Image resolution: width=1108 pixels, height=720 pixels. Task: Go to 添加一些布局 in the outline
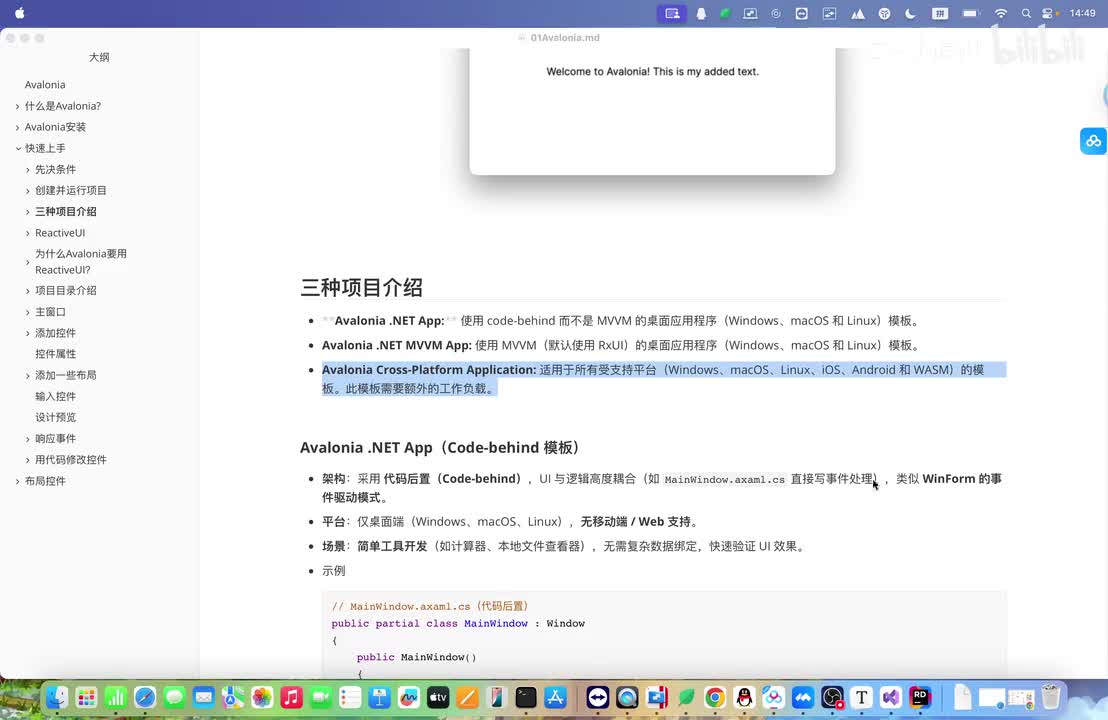click(x=66, y=375)
